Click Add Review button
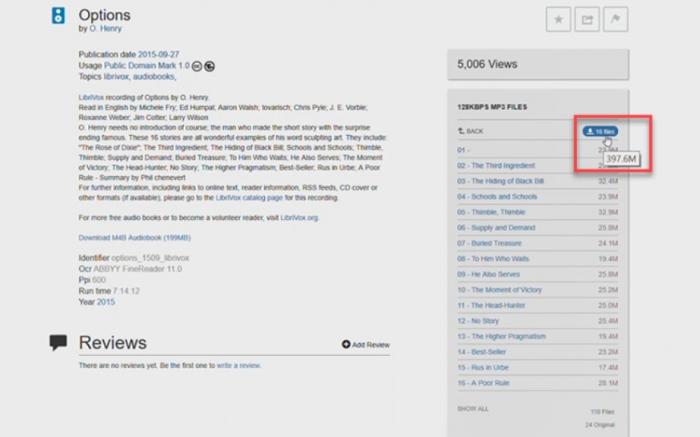This screenshot has height=437, width=700. [366, 345]
